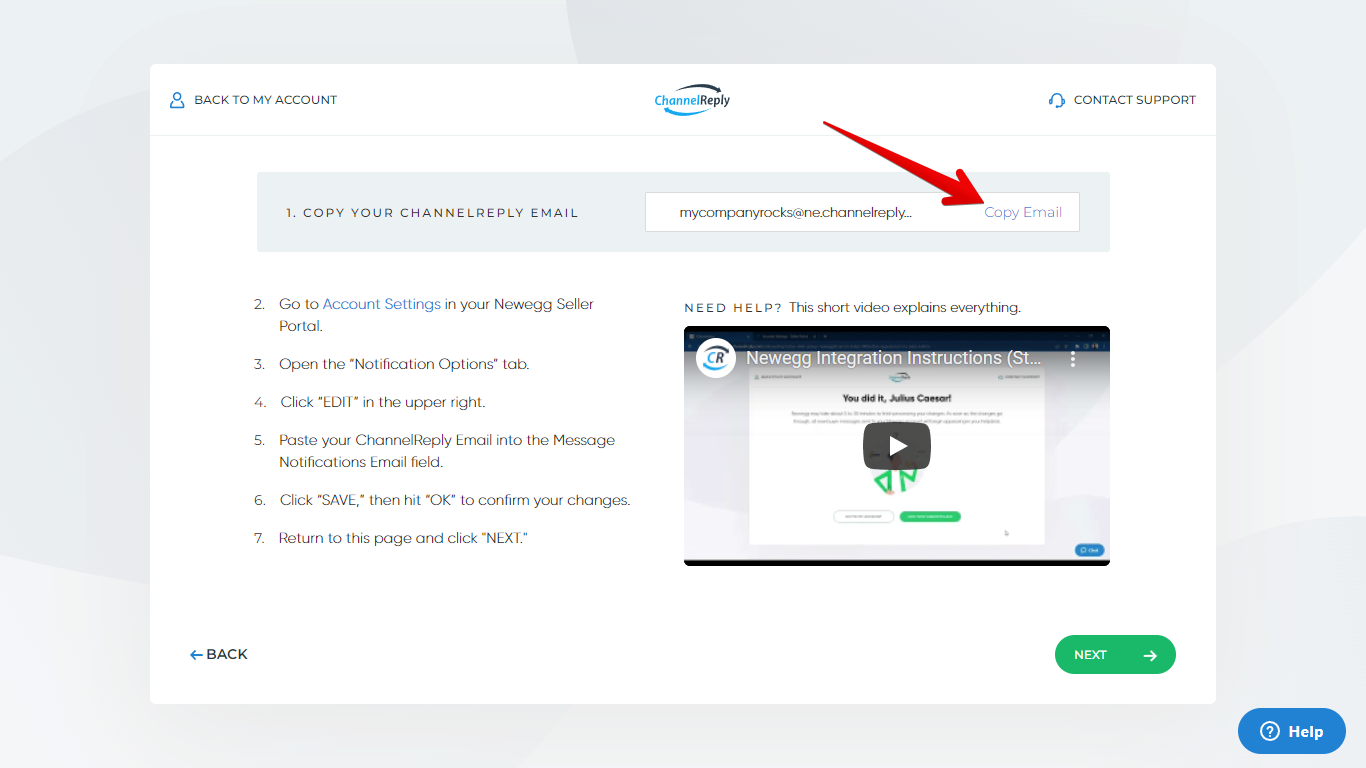Screen dimensions: 1366x768
Task: Click the 'Open the "Notification Options" tab.' step
Action: click(404, 364)
